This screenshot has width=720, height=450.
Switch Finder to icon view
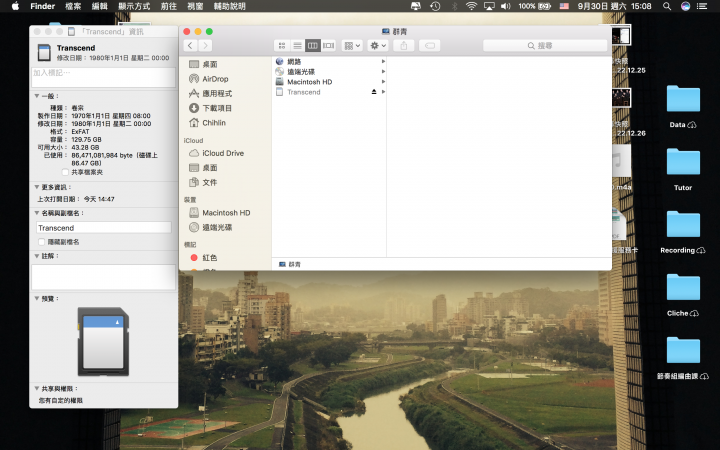(282, 45)
